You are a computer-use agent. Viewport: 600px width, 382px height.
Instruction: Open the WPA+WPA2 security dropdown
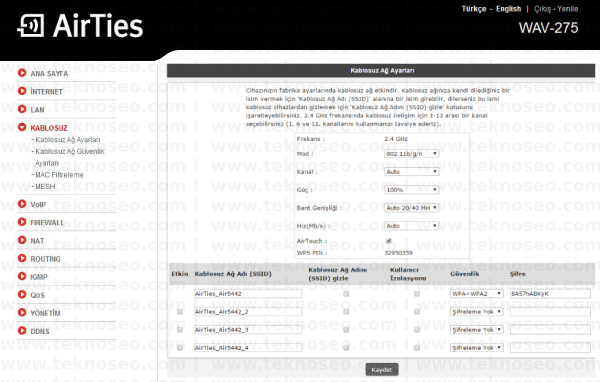click(x=476, y=294)
